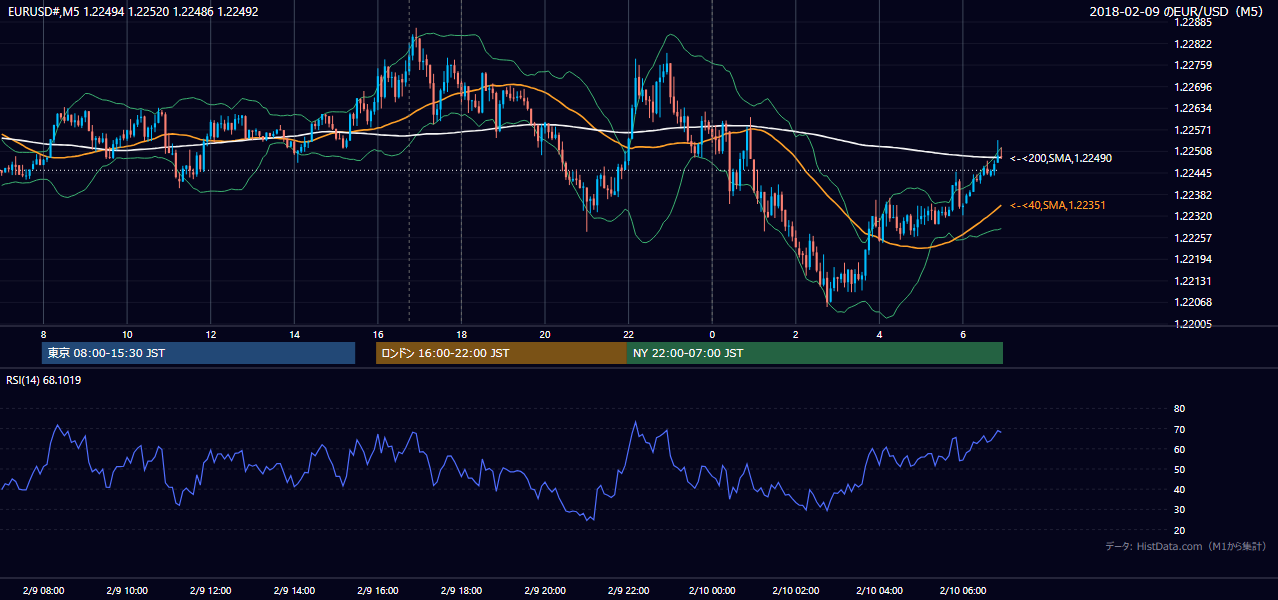Click price level 1.22445 on axis
This screenshot has width=1278, height=600.
click(1193, 173)
